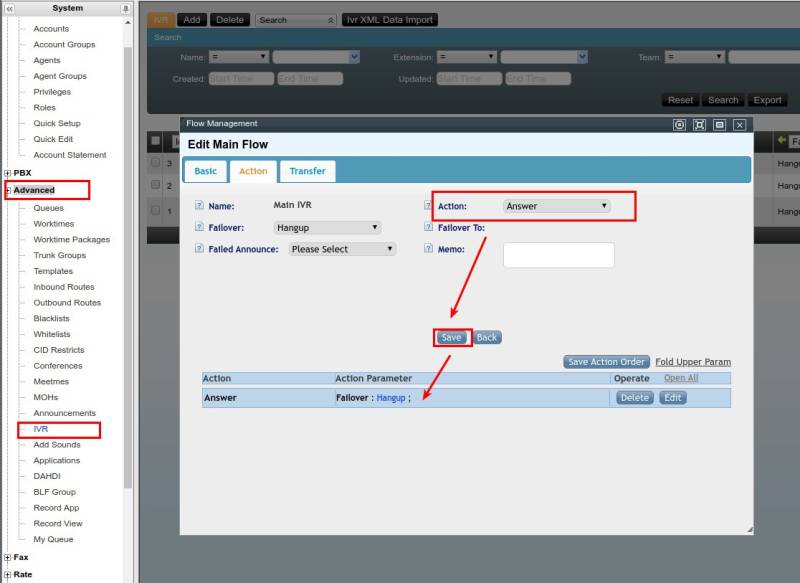This screenshot has height=583, width=800.
Task: Click into the Memo text field
Action: click(x=558, y=255)
